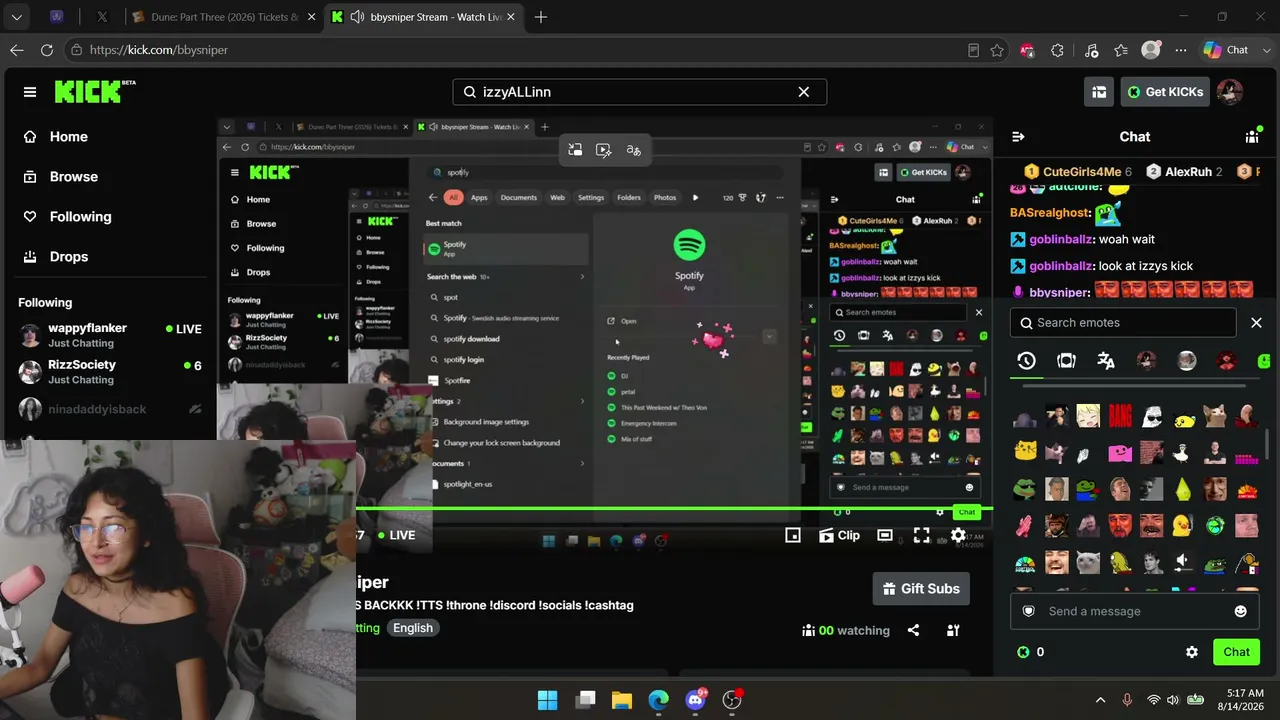This screenshot has width=1280, height=720.
Task: Click the English language tag
Action: 413,628
